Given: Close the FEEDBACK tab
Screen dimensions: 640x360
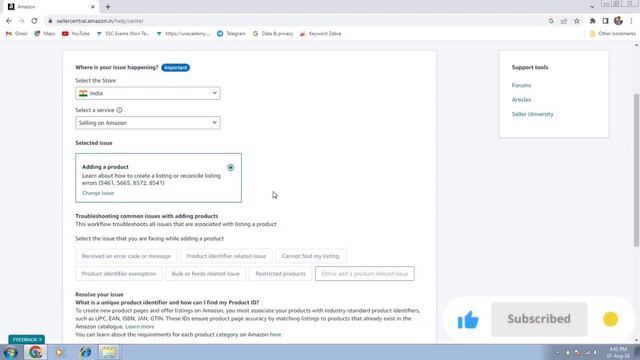Looking at the screenshot, I should [x=40, y=340].
